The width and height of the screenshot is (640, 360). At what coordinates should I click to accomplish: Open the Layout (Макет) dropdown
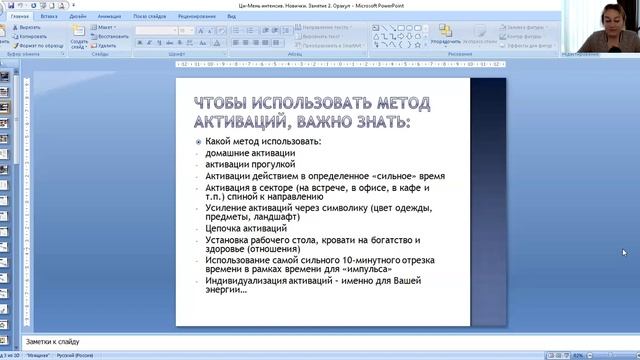[x=104, y=27]
